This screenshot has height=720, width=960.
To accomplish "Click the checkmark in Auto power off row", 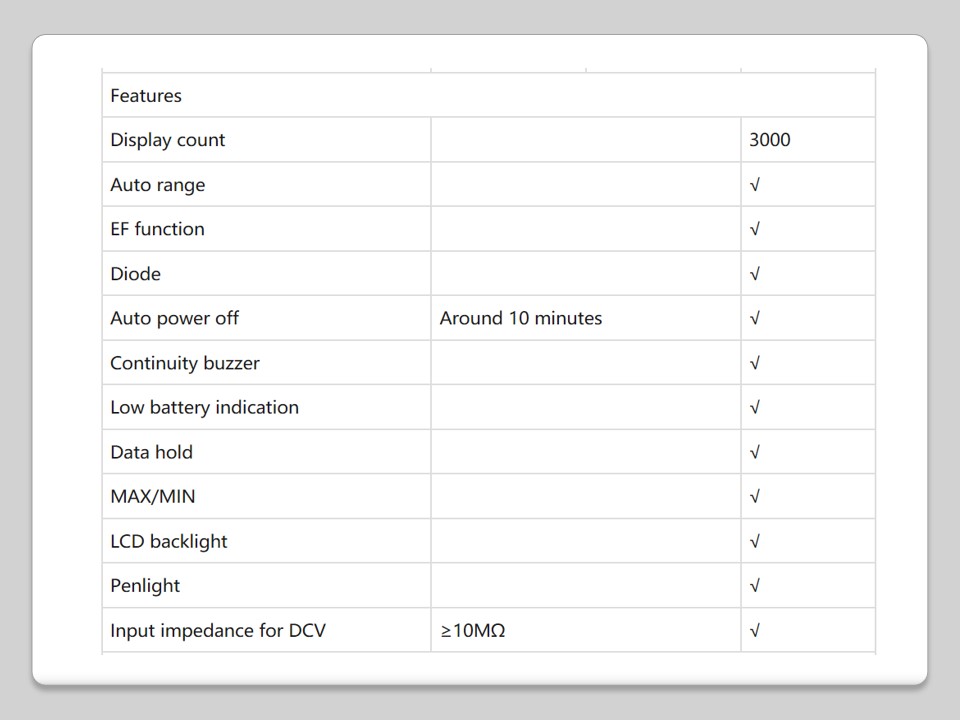I will pos(755,318).
